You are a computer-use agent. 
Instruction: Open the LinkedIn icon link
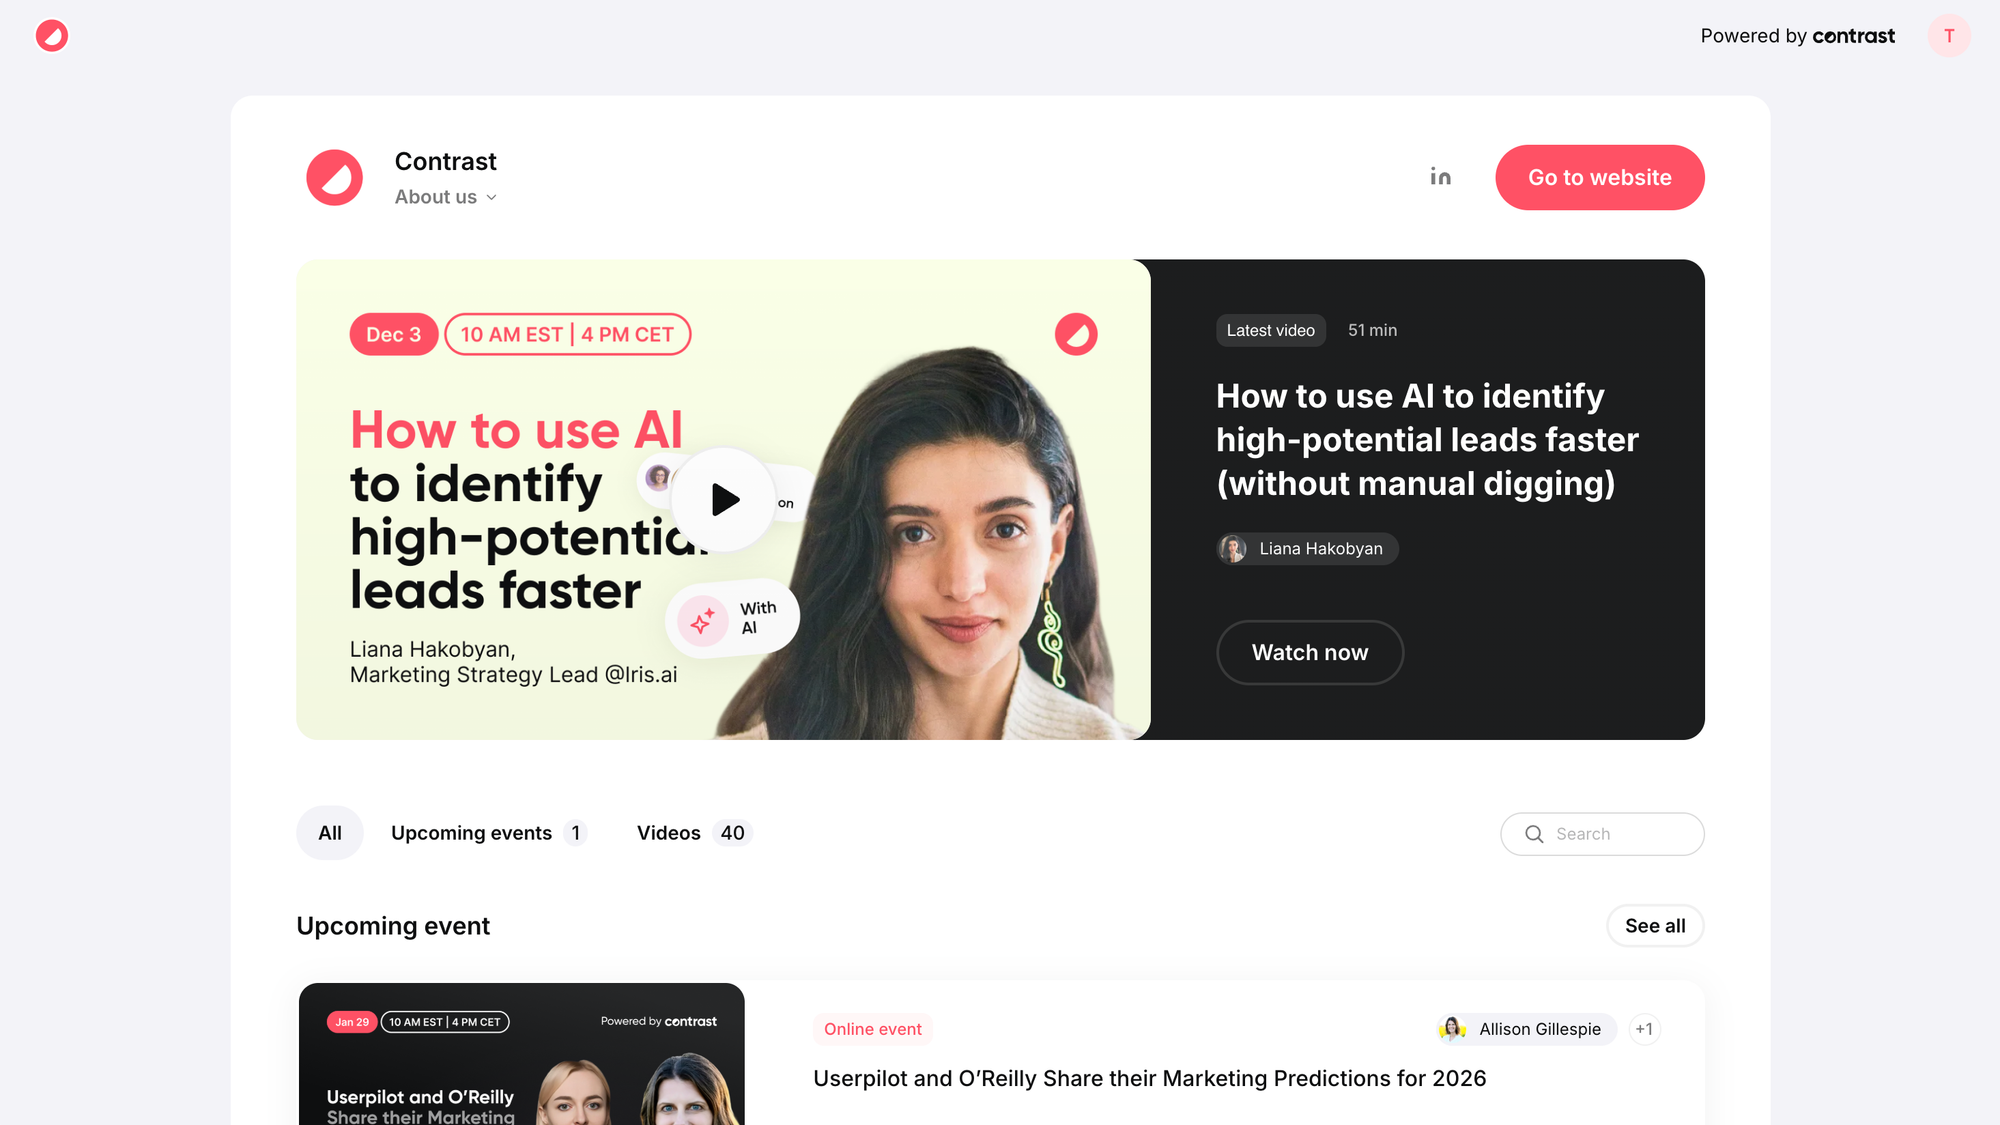[1440, 177]
